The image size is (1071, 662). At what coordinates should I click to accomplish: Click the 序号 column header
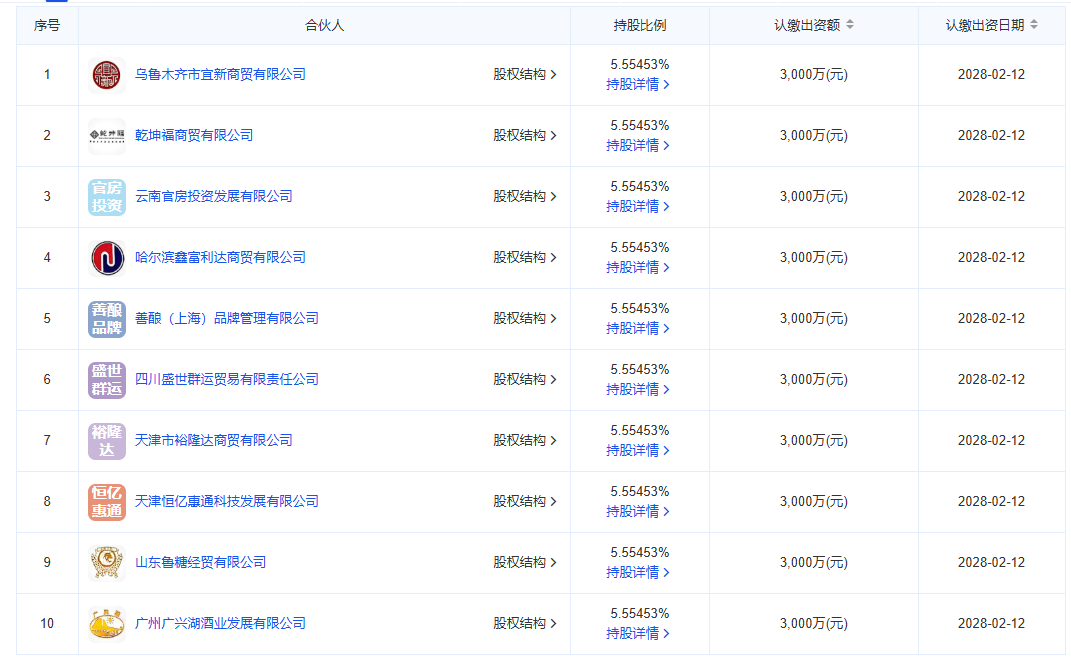[47, 25]
